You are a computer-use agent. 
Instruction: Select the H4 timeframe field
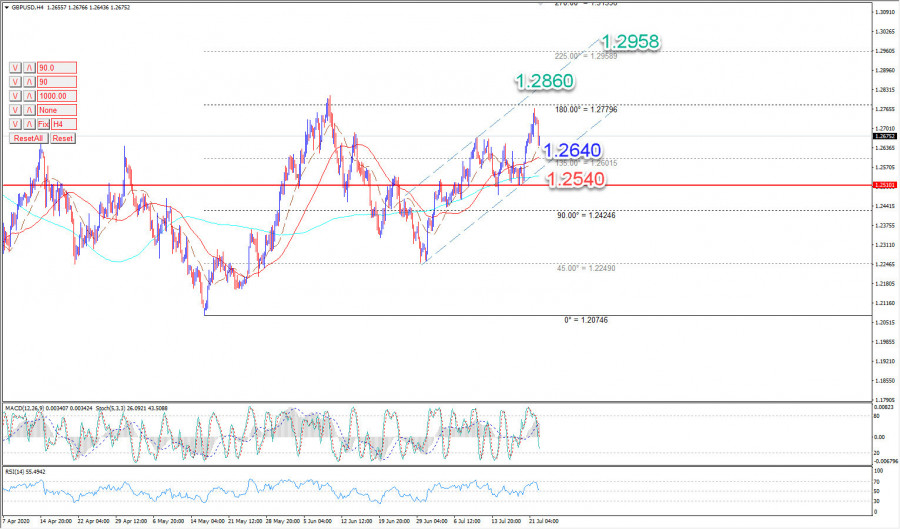(x=64, y=123)
